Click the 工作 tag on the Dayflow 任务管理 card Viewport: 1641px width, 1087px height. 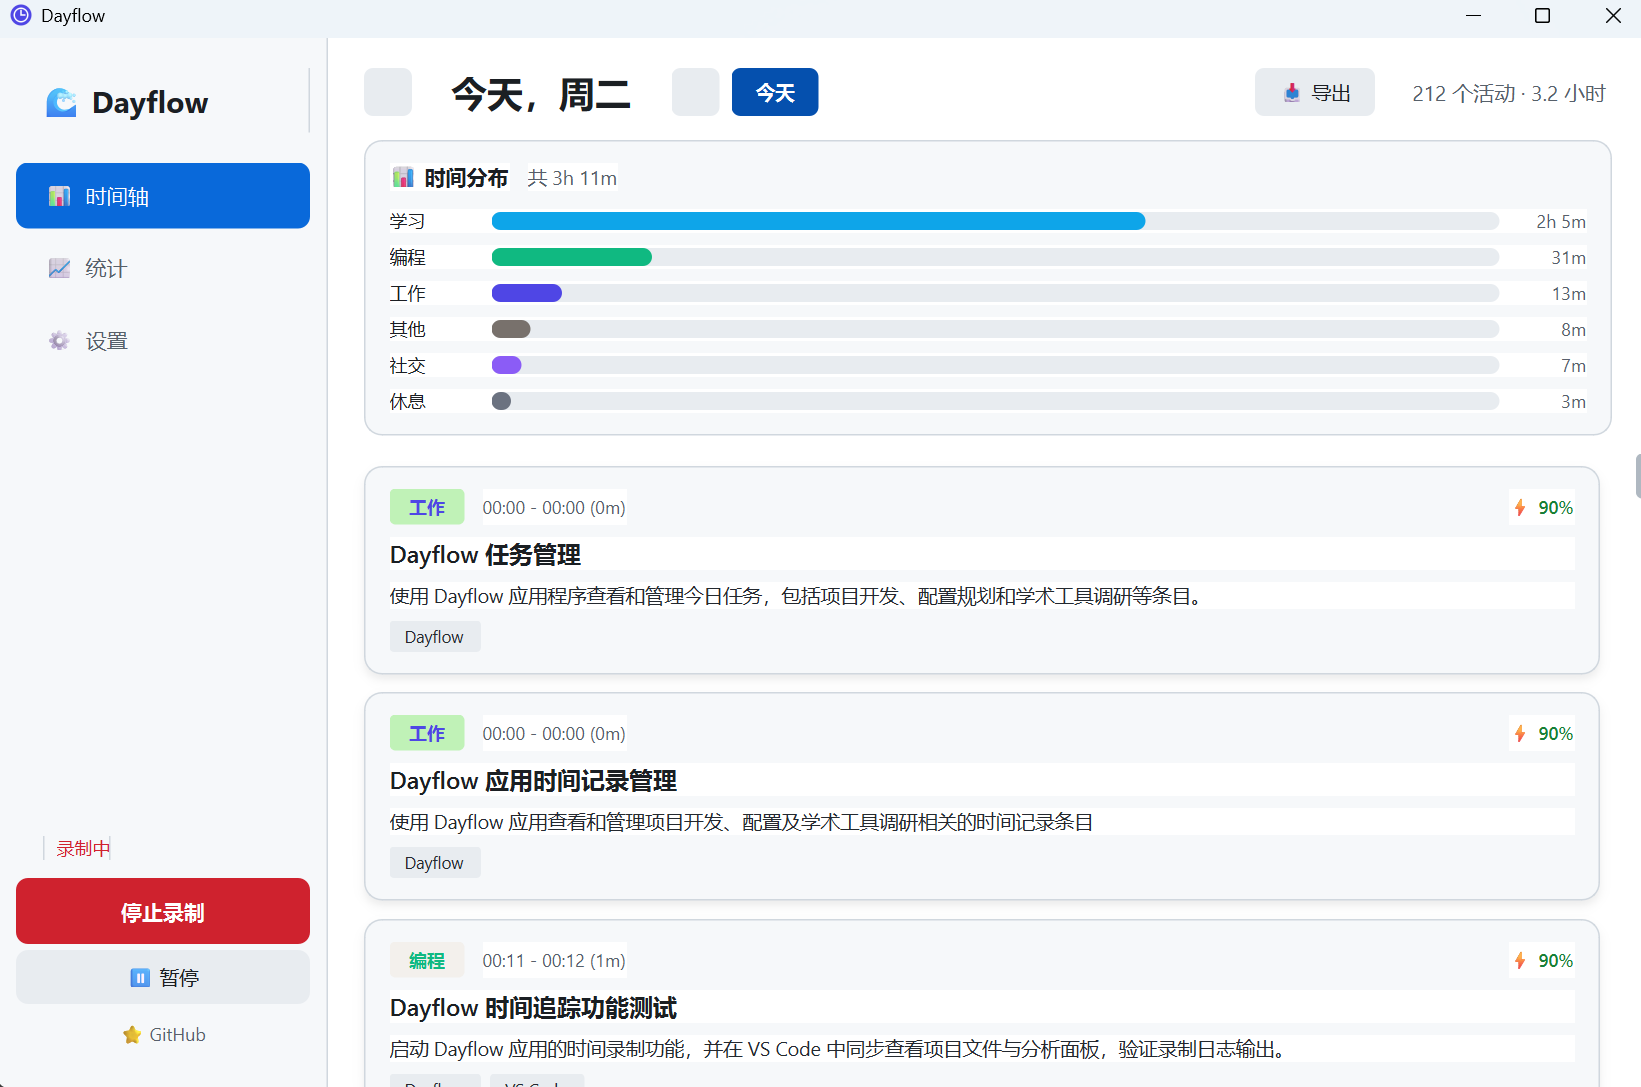tap(427, 507)
